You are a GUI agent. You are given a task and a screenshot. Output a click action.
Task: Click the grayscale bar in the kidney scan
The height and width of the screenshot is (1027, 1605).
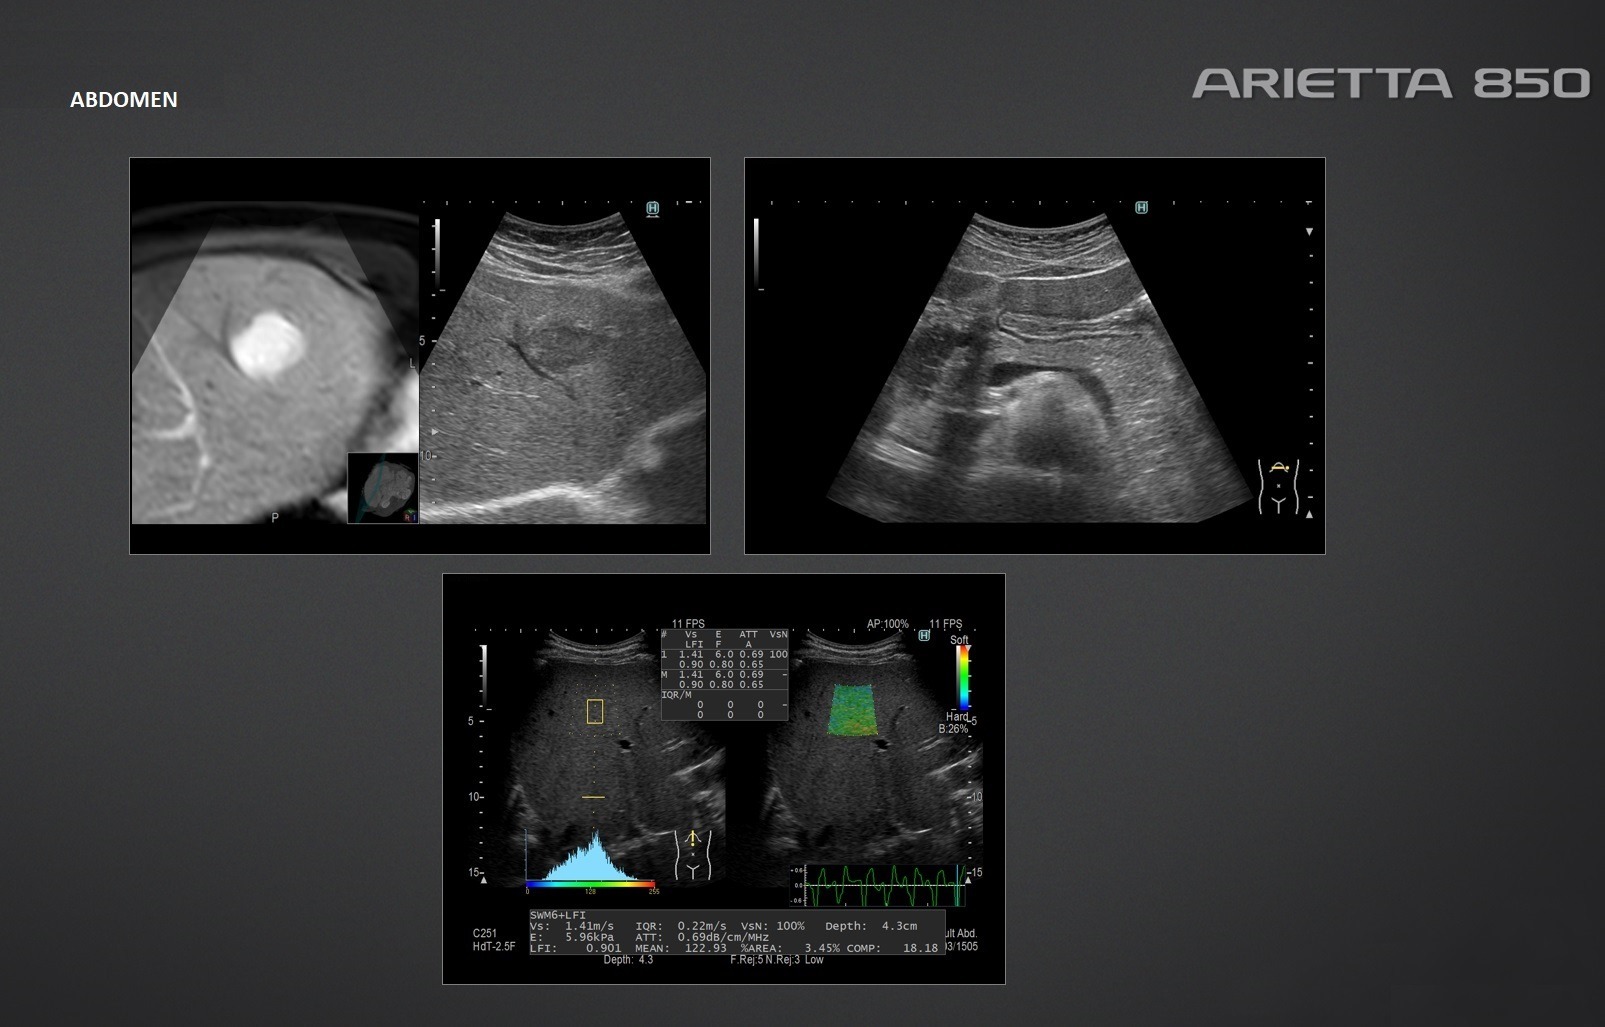click(x=757, y=254)
